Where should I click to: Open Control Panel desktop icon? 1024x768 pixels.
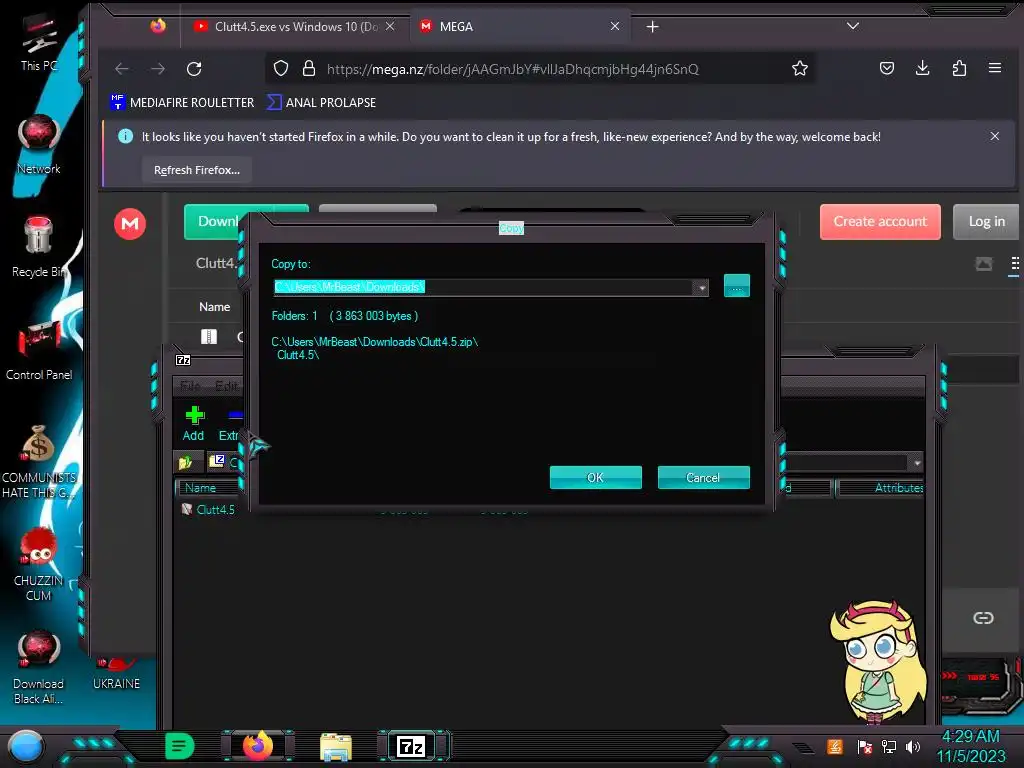(x=39, y=350)
